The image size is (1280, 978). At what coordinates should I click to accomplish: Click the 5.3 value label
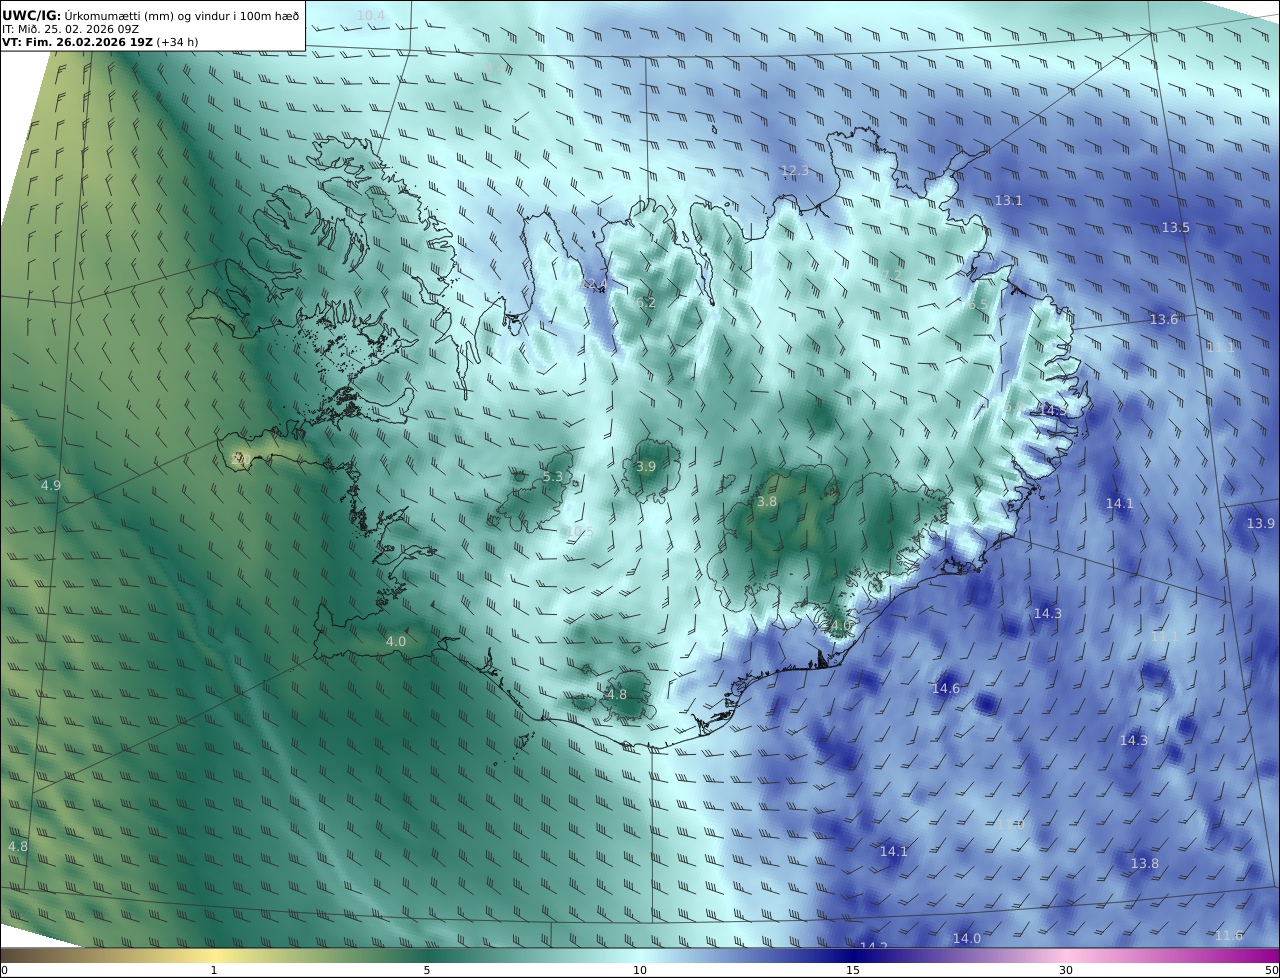click(x=553, y=478)
